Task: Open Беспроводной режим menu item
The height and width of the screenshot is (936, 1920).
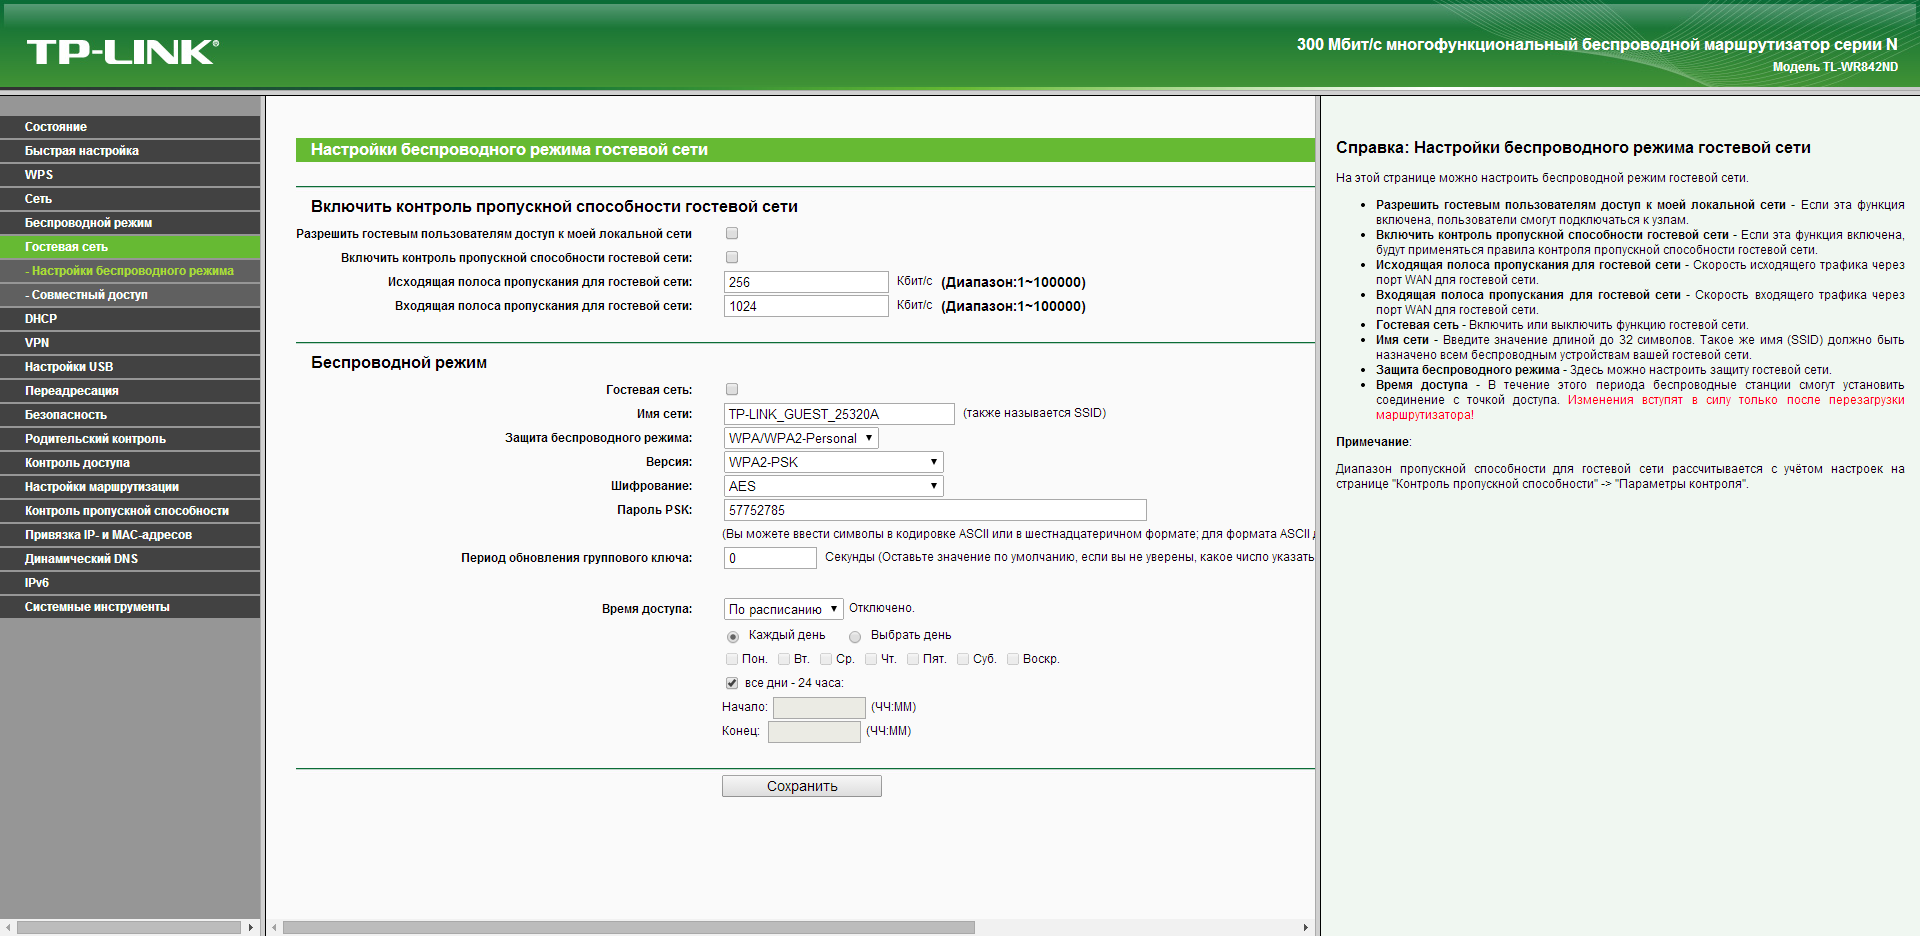Action: tap(130, 223)
